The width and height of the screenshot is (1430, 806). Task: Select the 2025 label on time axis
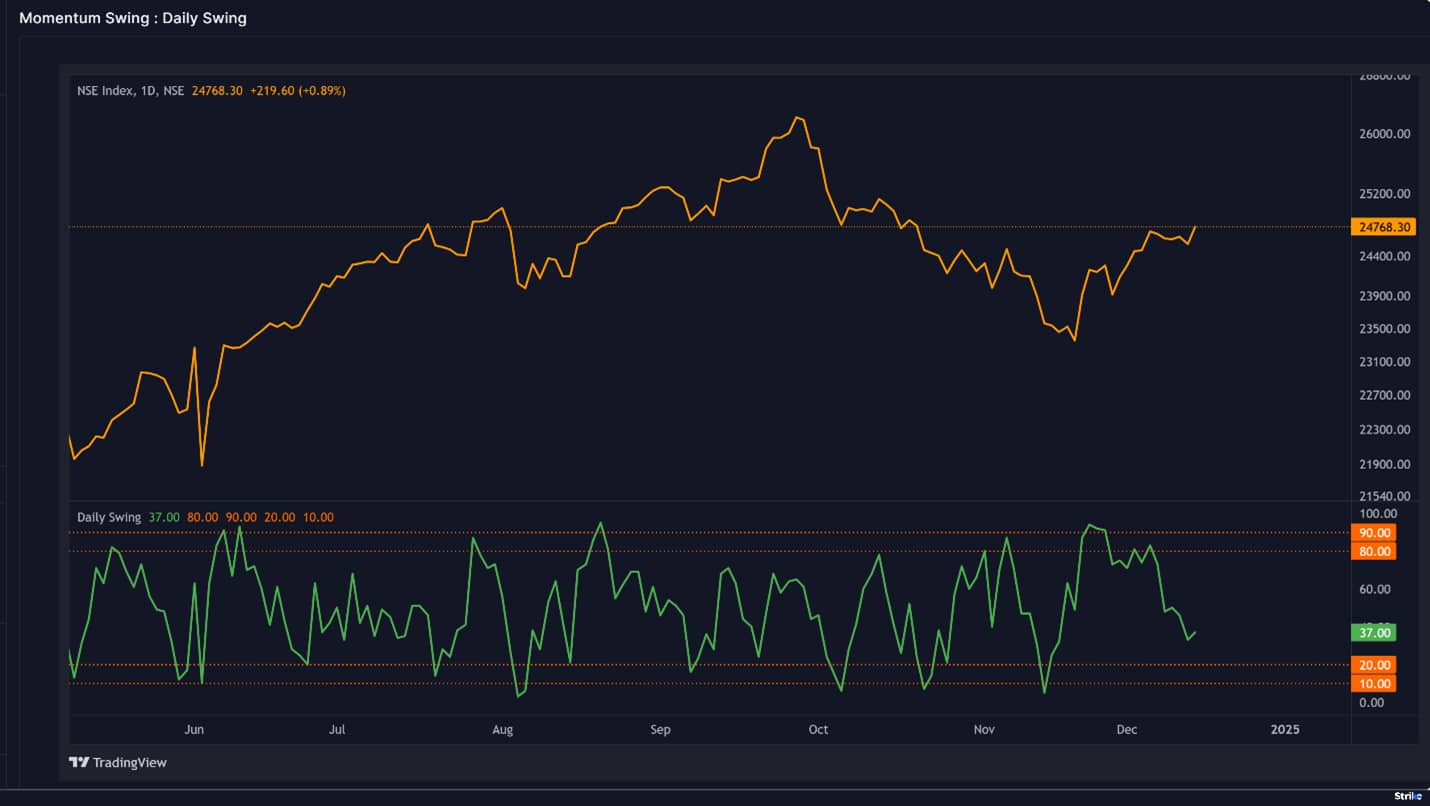pyautogui.click(x=1285, y=730)
